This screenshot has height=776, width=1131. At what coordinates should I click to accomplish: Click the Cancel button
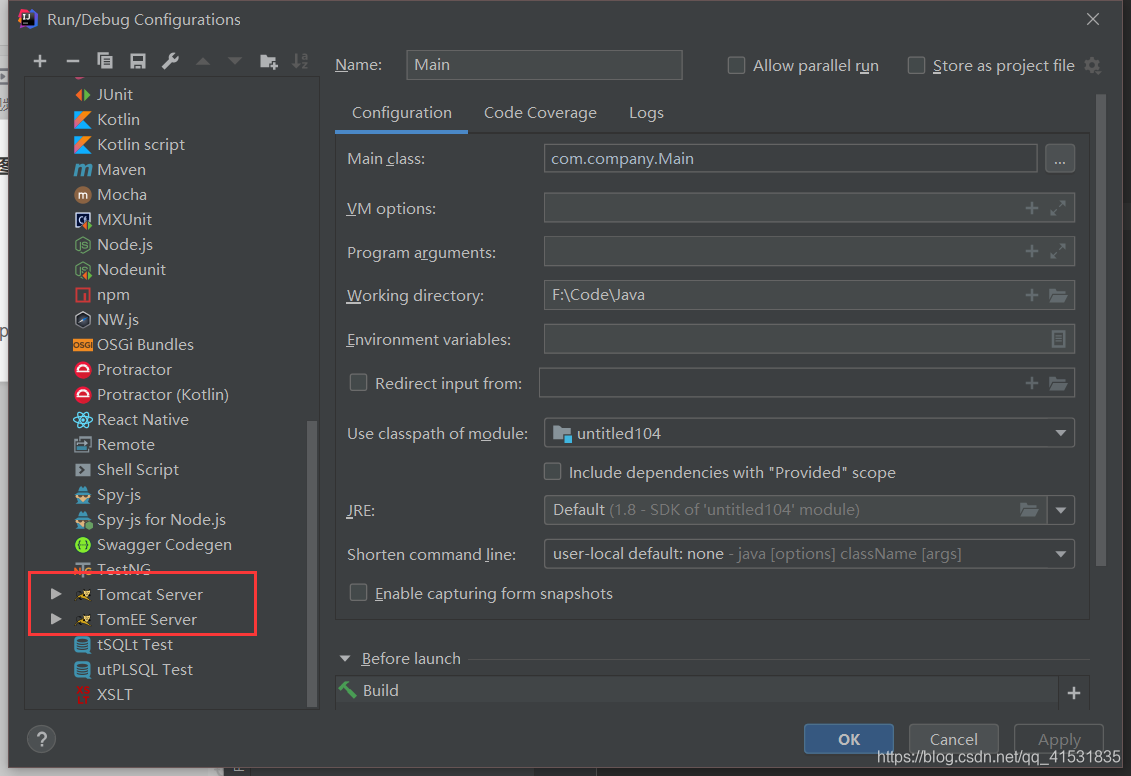pos(954,739)
